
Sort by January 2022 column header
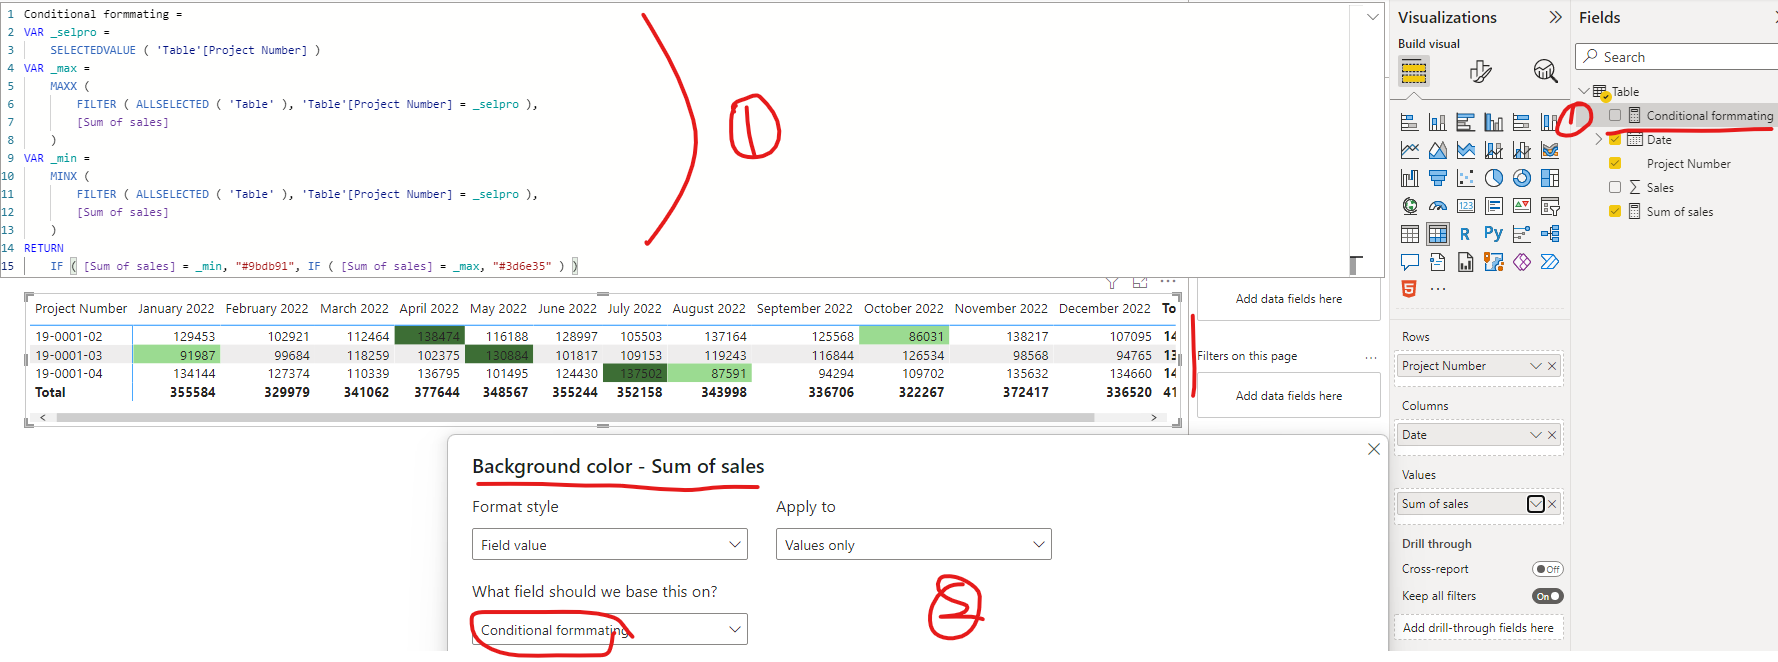pyautogui.click(x=176, y=309)
